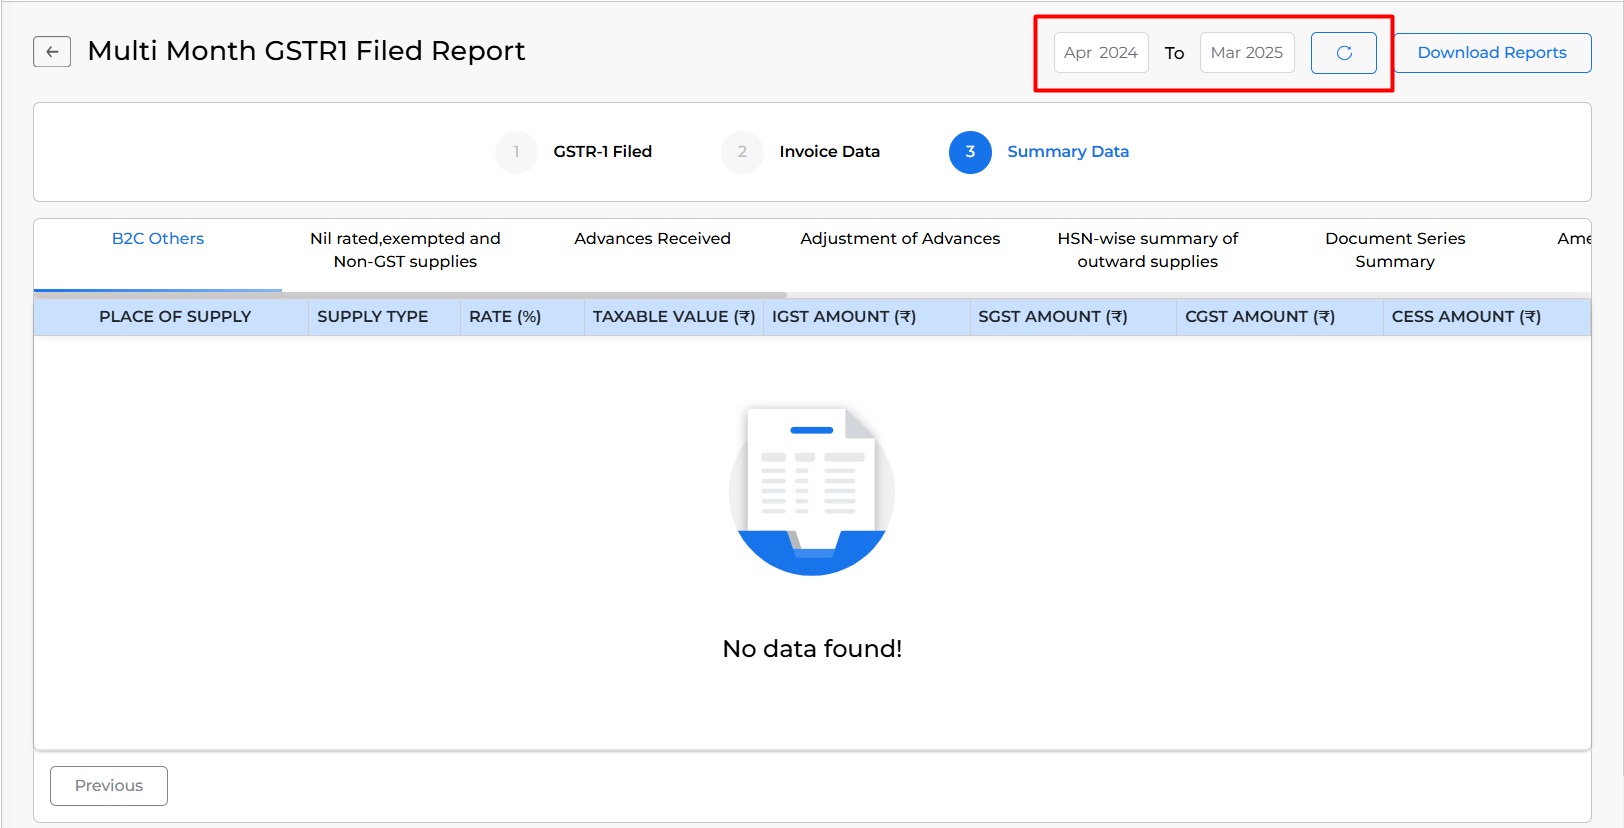Select step 3 Summary Data
This screenshot has width=1624, height=828.
tap(1039, 152)
